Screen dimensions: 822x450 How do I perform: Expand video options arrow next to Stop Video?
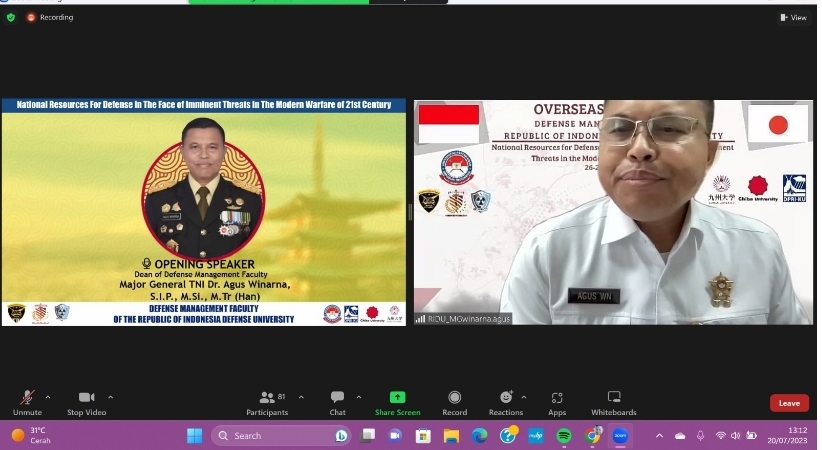(110, 396)
